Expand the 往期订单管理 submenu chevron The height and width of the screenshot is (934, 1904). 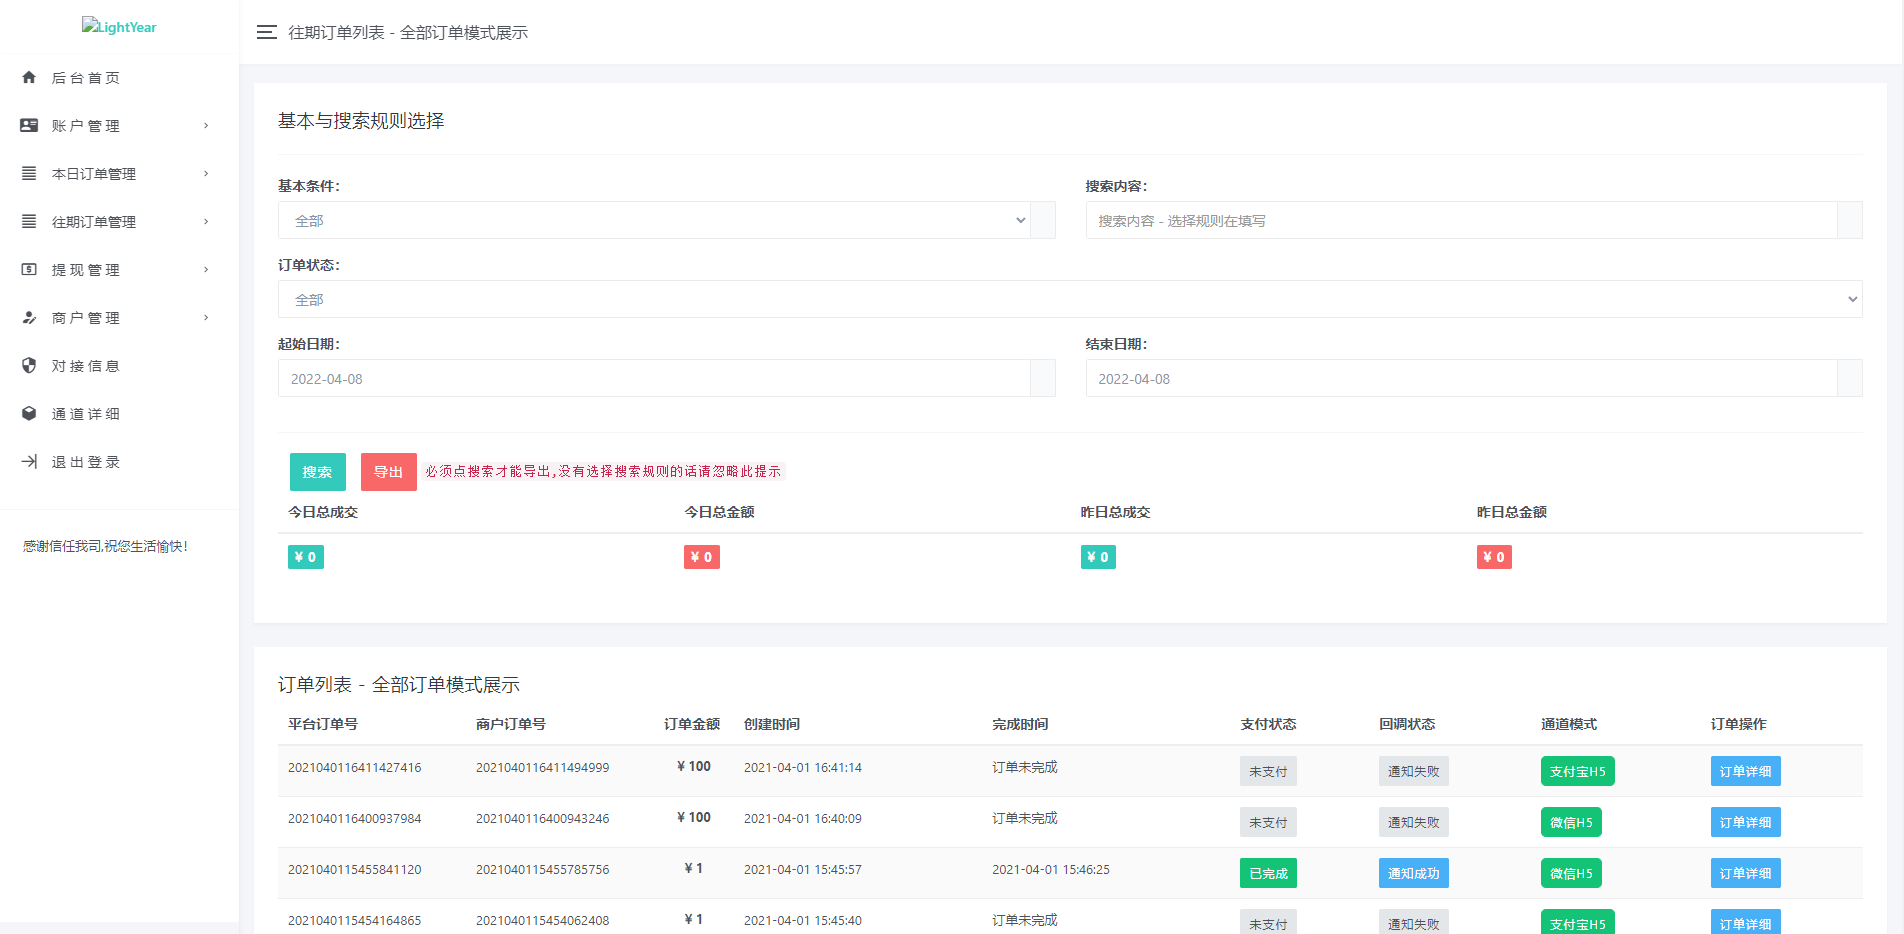(x=206, y=221)
